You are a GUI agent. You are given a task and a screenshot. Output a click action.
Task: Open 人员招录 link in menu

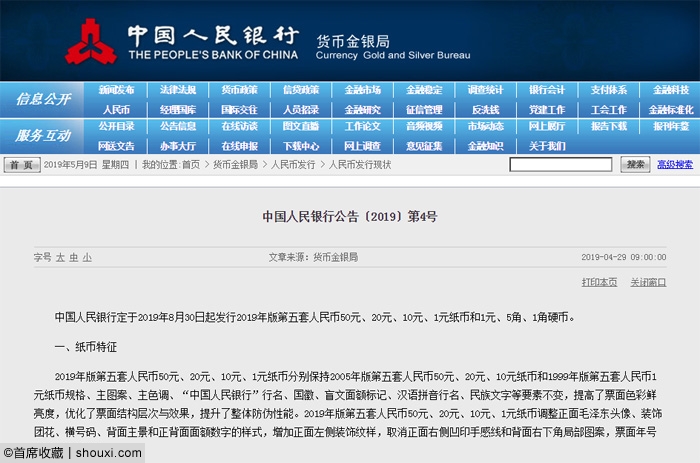point(301,109)
